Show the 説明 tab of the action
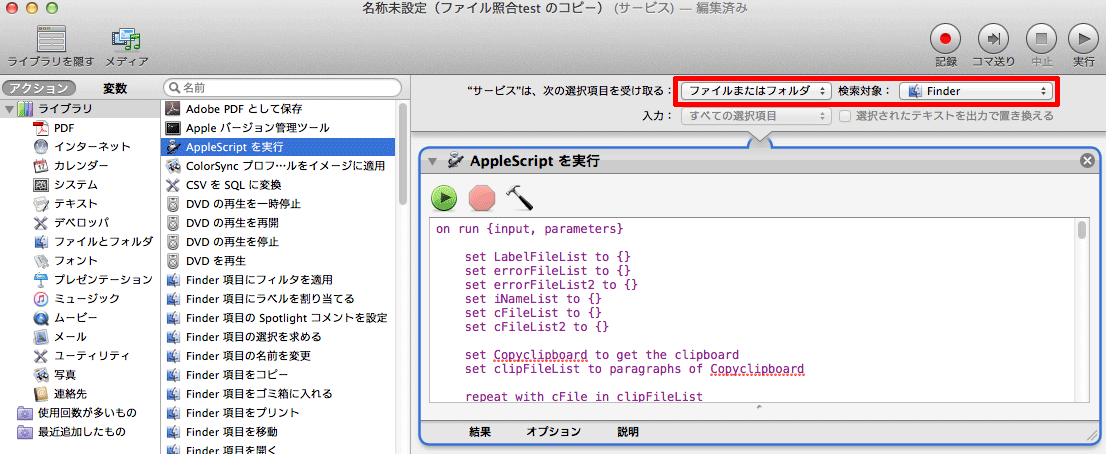1106x454 pixels. [628, 431]
